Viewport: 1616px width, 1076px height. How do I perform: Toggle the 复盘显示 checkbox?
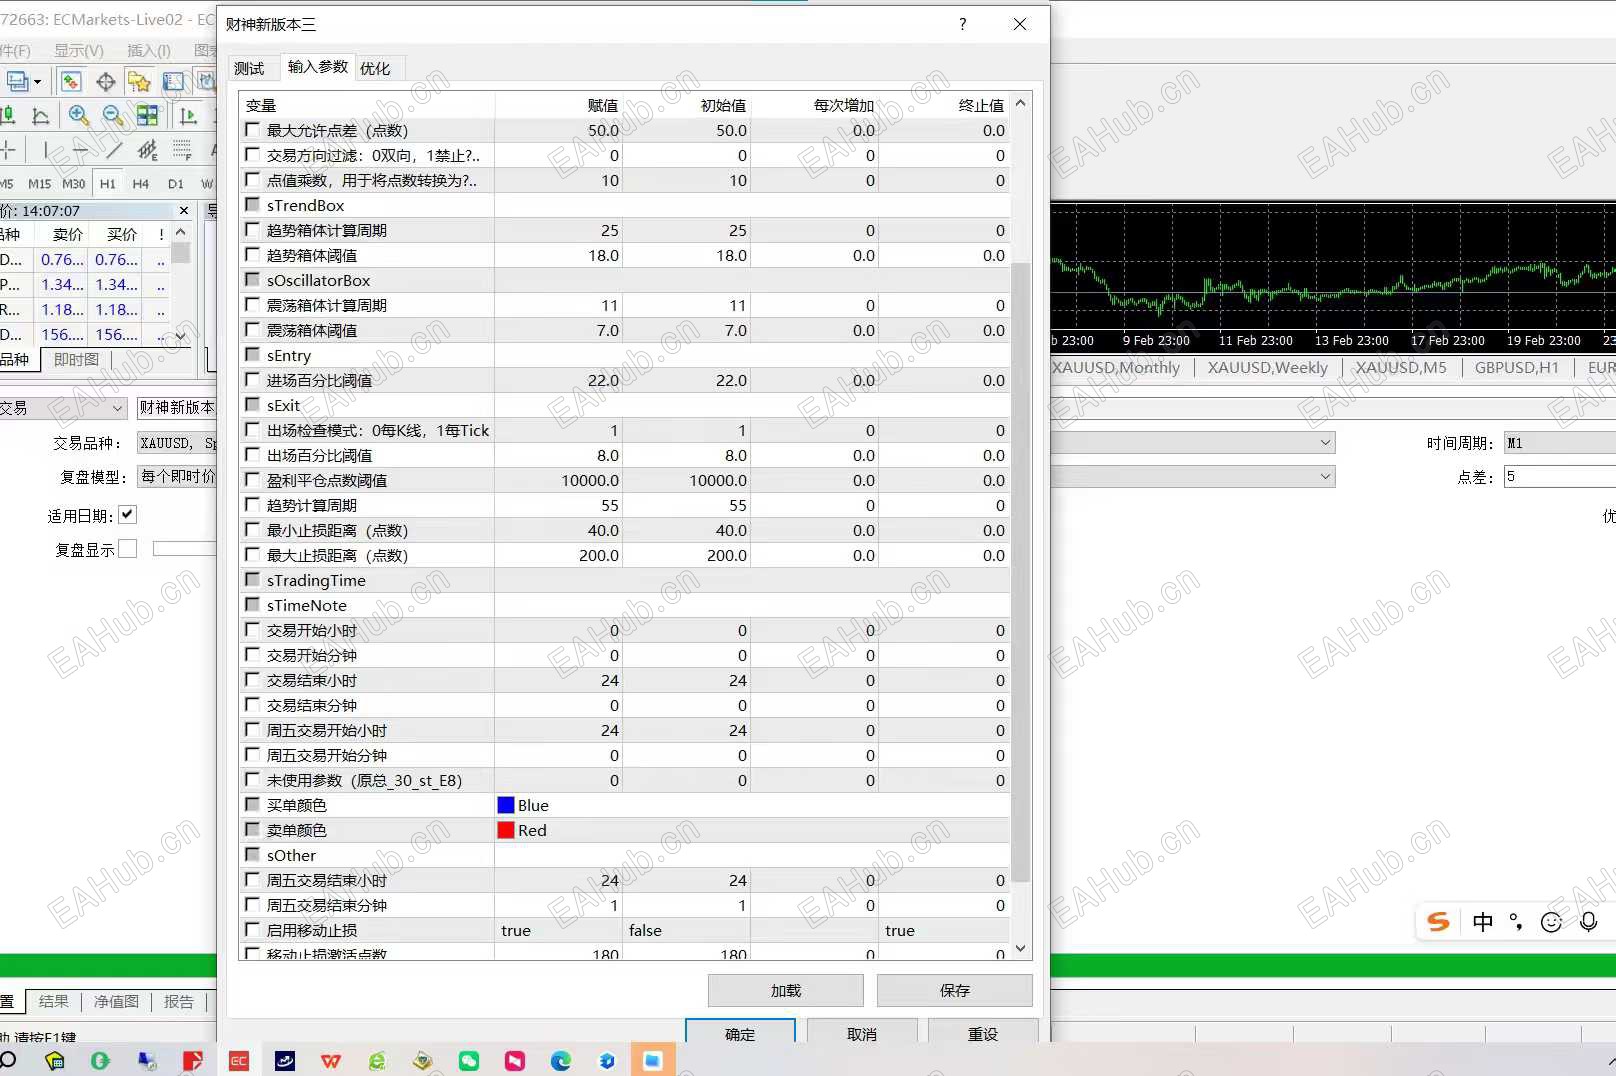click(128, 549)
